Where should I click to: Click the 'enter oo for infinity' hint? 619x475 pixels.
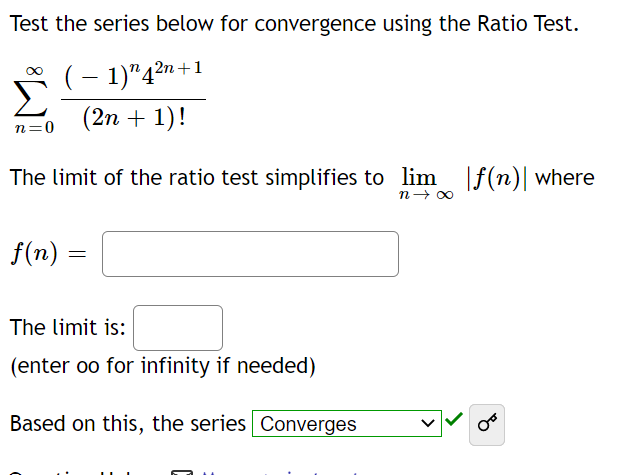tap(163, 366)
